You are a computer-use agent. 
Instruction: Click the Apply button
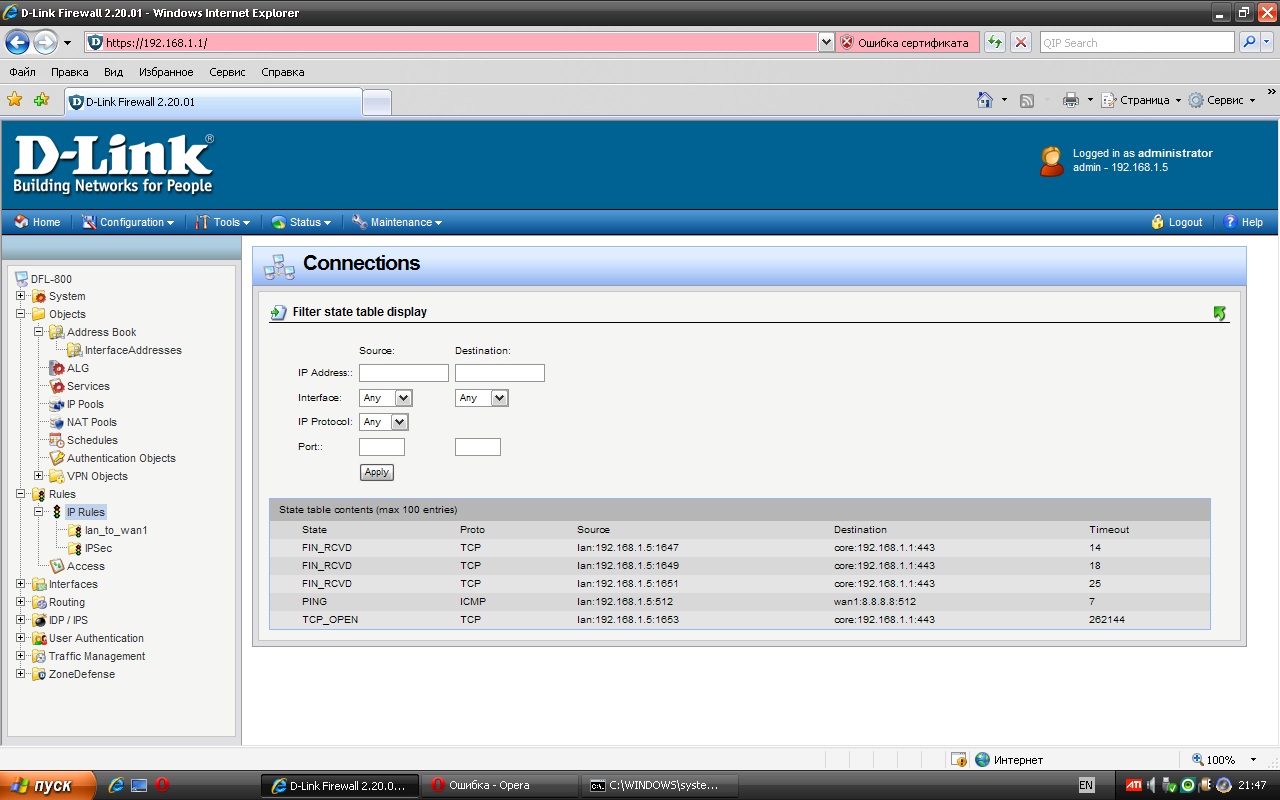click(377, 472)
